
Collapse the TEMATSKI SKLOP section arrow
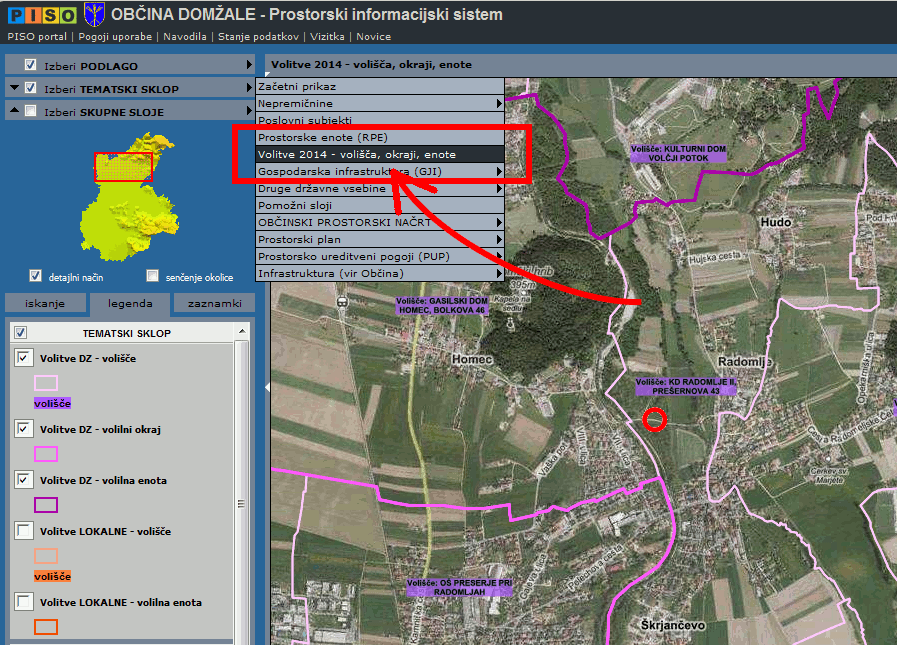tap(14, 88)
